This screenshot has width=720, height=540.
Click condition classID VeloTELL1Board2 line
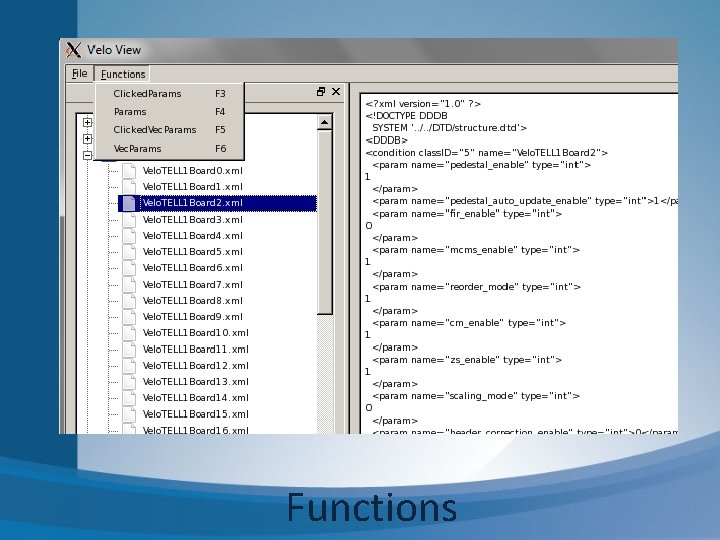[x=486, y=152]
